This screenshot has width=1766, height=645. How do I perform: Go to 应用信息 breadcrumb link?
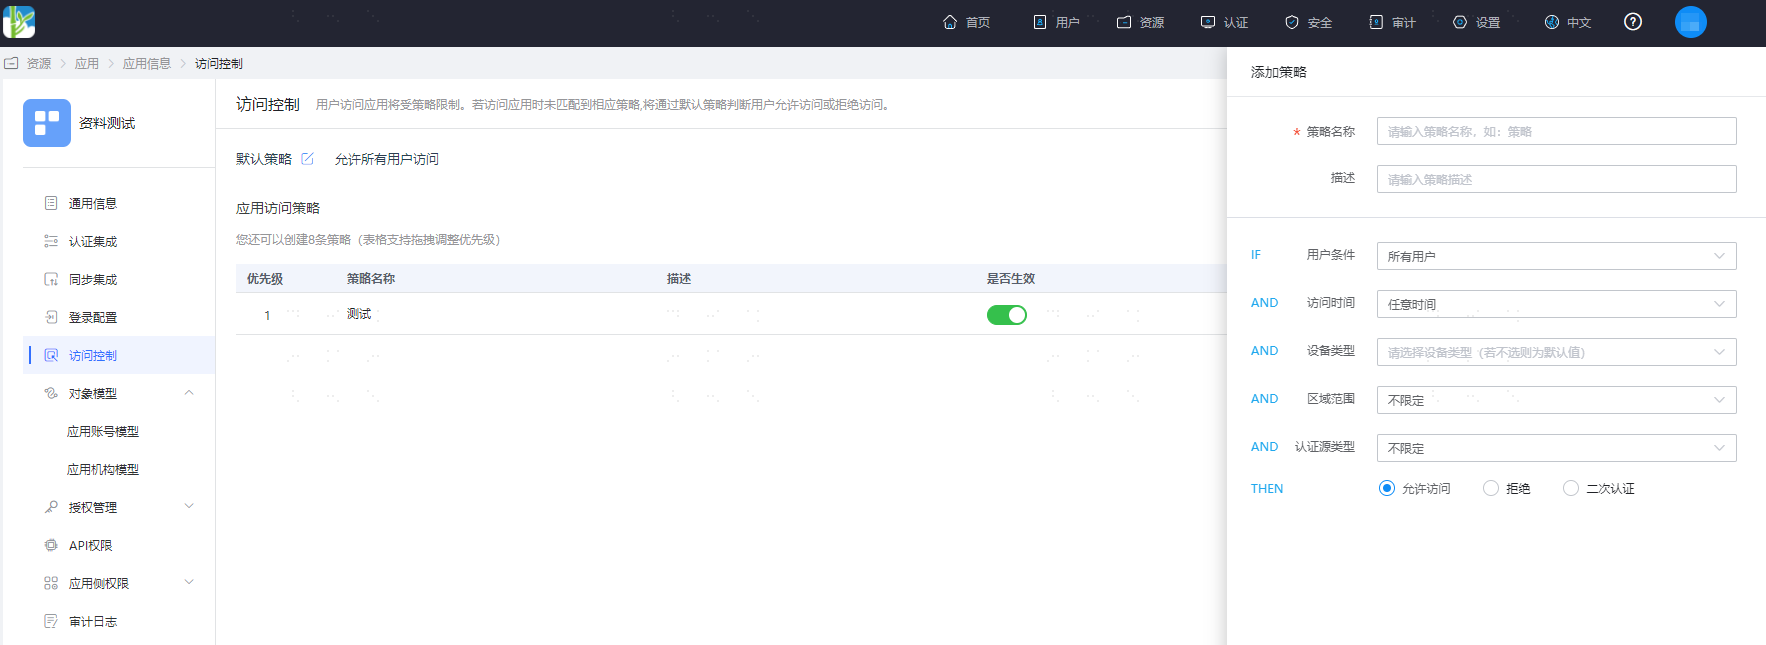point(147,63)
